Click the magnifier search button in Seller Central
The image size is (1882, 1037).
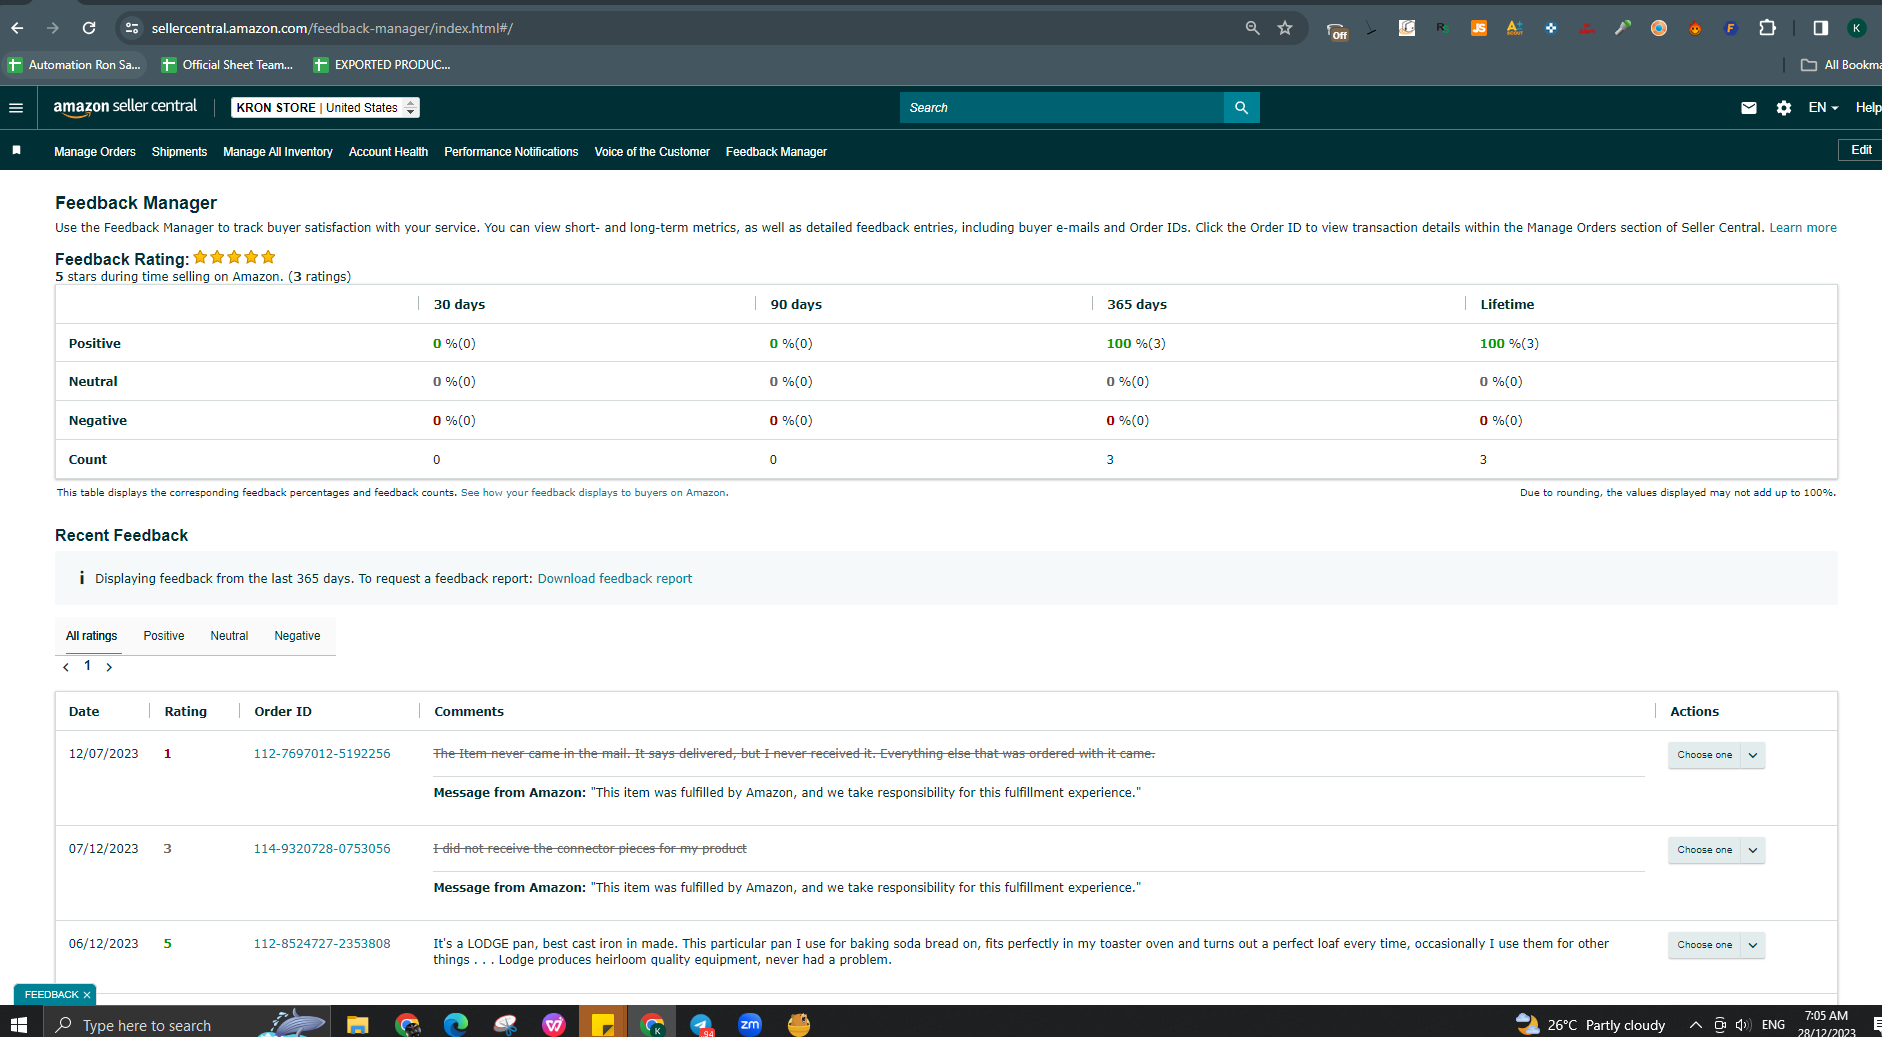[1241, 108]
